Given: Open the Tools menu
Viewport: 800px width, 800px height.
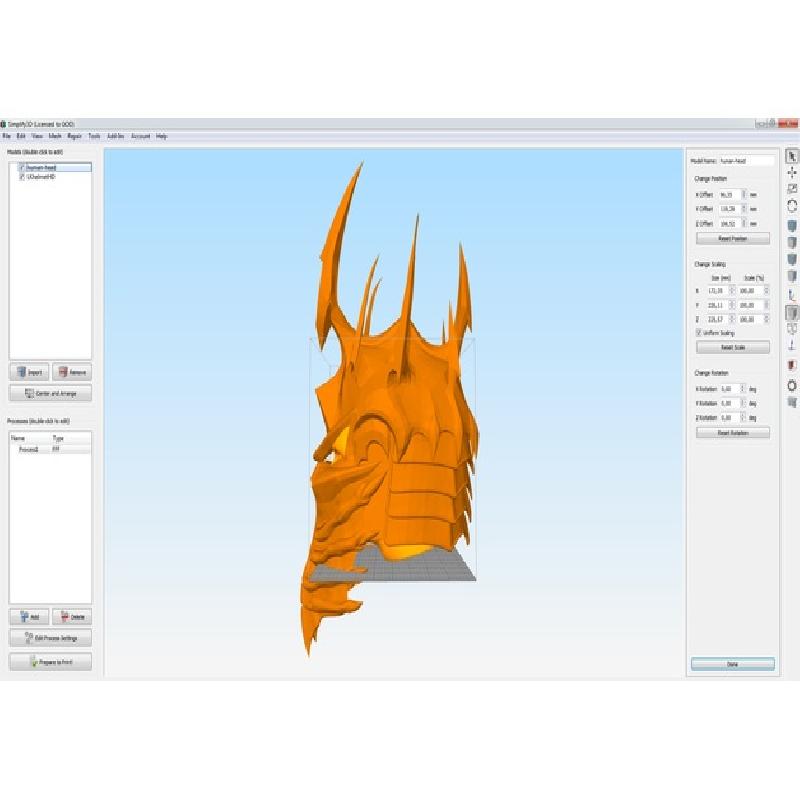Looking at the screenshot, I should tap(94, 136).
